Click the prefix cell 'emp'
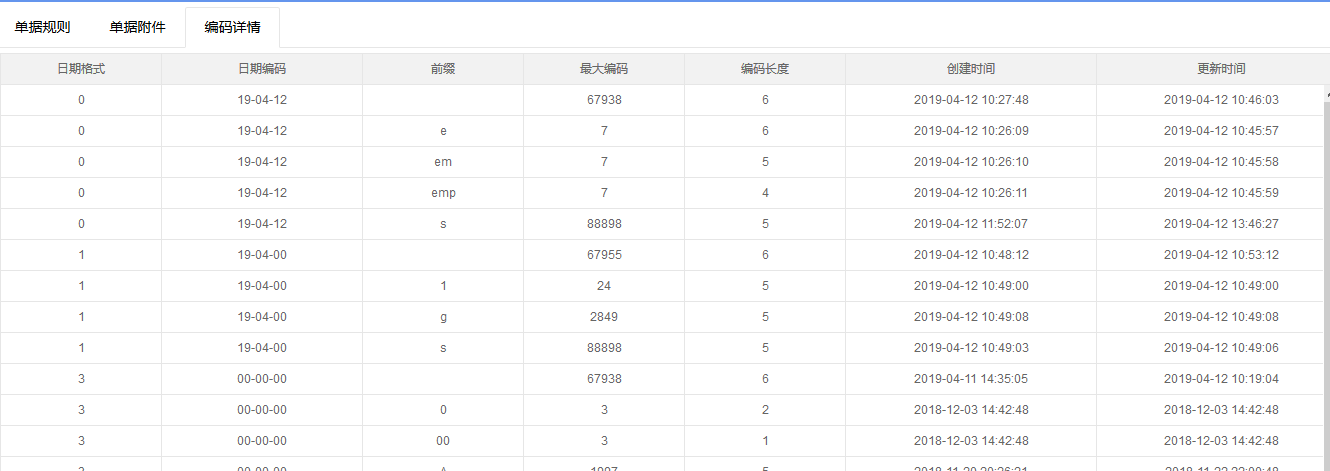 click(x=443, y=193)
